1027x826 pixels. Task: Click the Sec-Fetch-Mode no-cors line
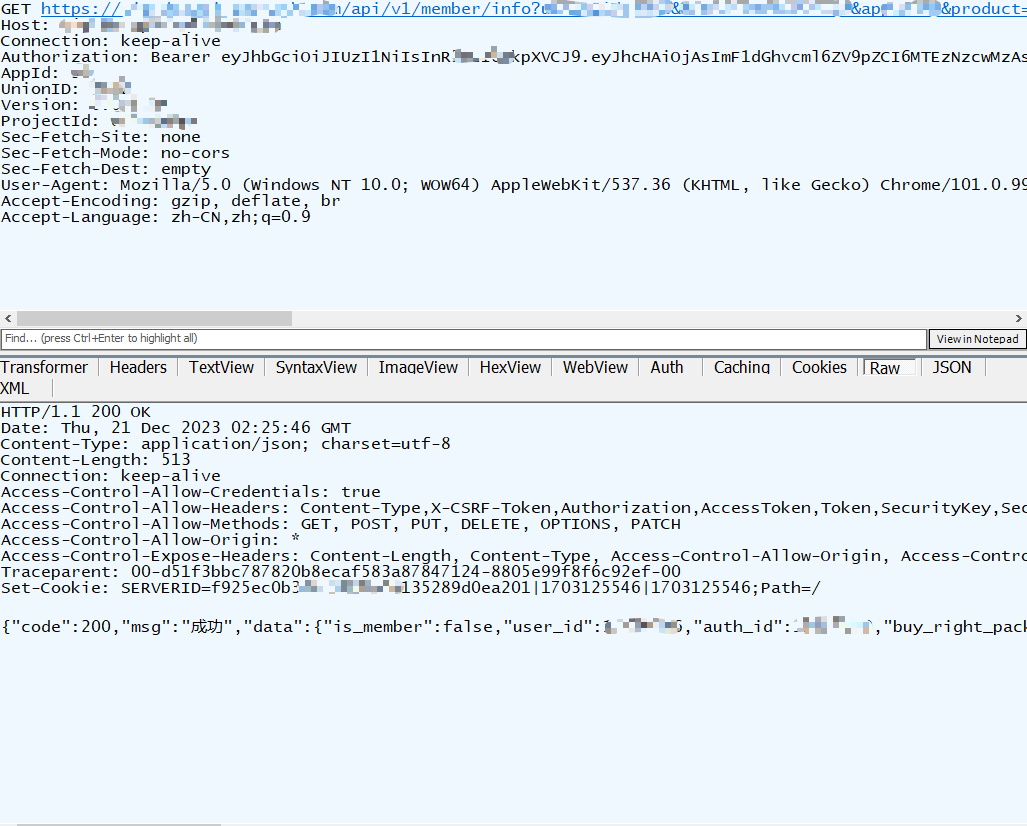pyautogui.click(x=115, y=153)
